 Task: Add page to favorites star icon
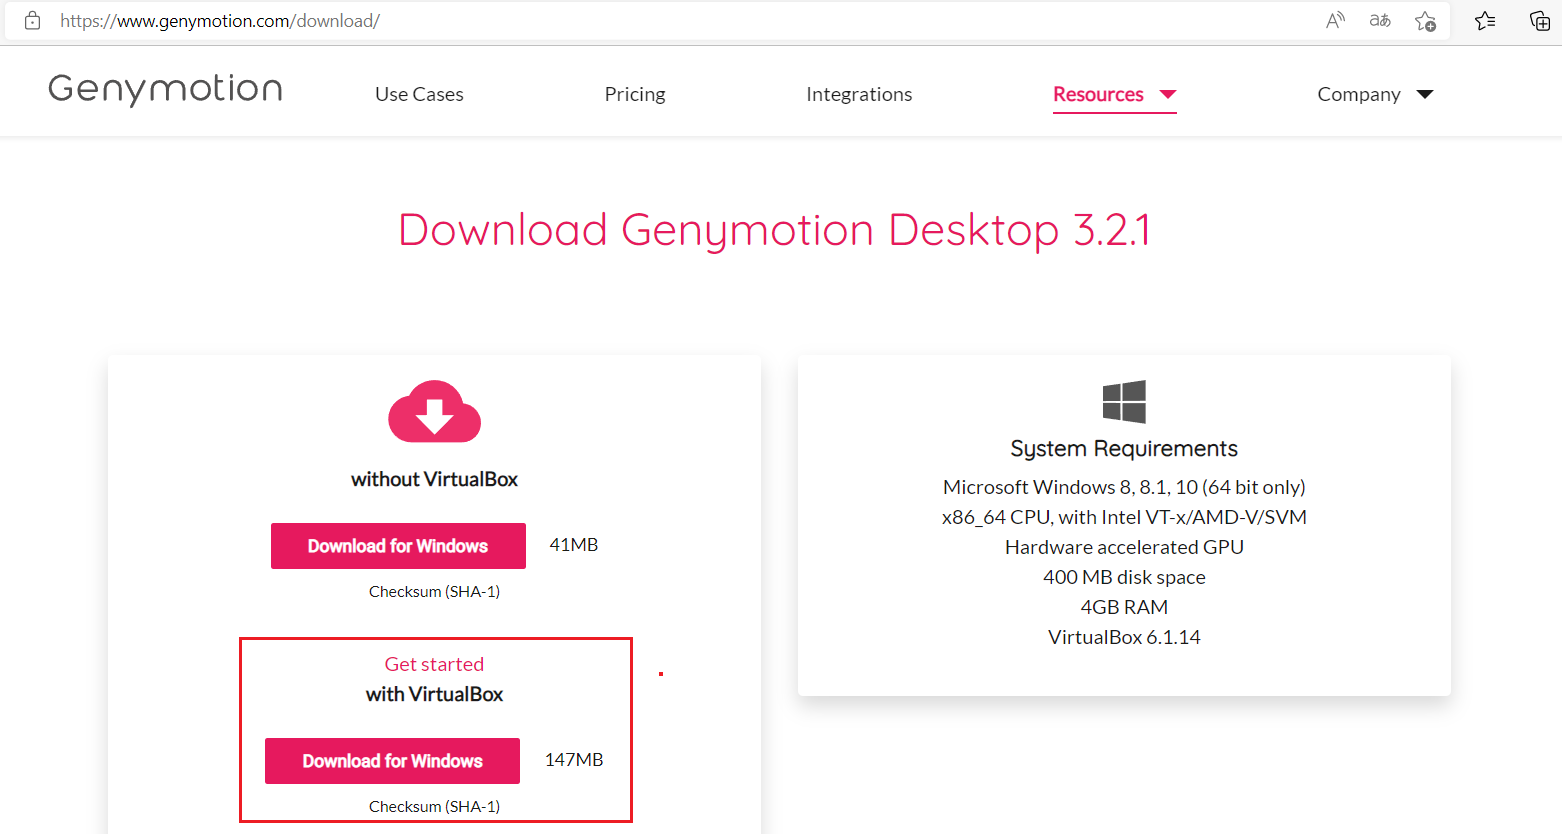point(1426,21)
